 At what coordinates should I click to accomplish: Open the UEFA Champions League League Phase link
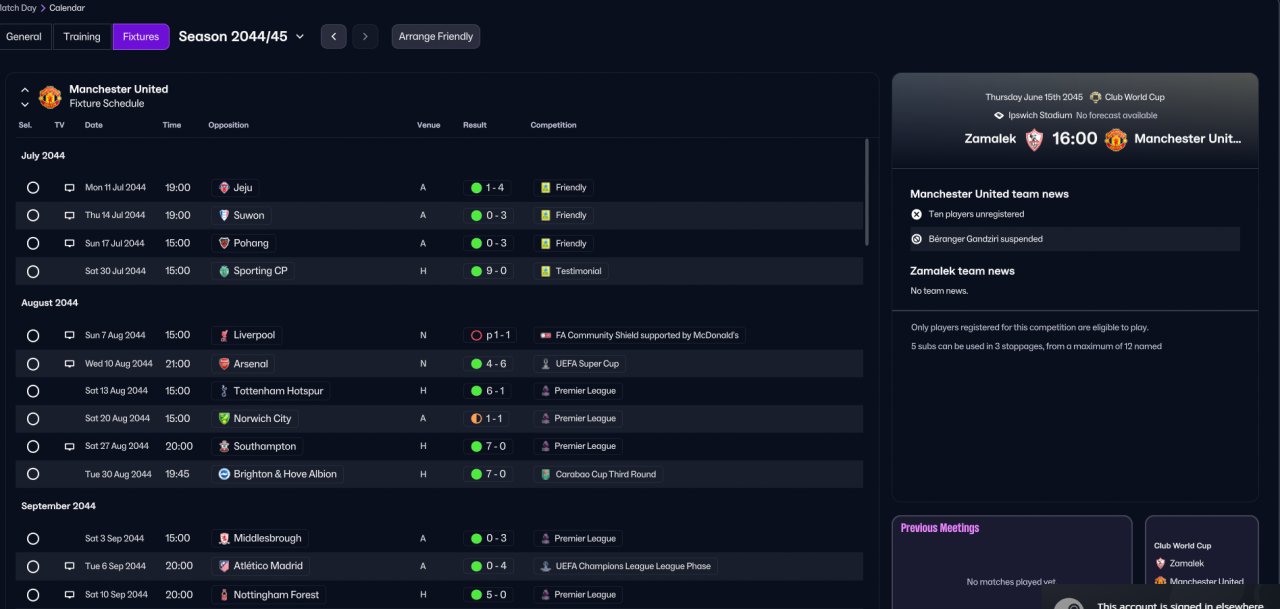(625, 566)
